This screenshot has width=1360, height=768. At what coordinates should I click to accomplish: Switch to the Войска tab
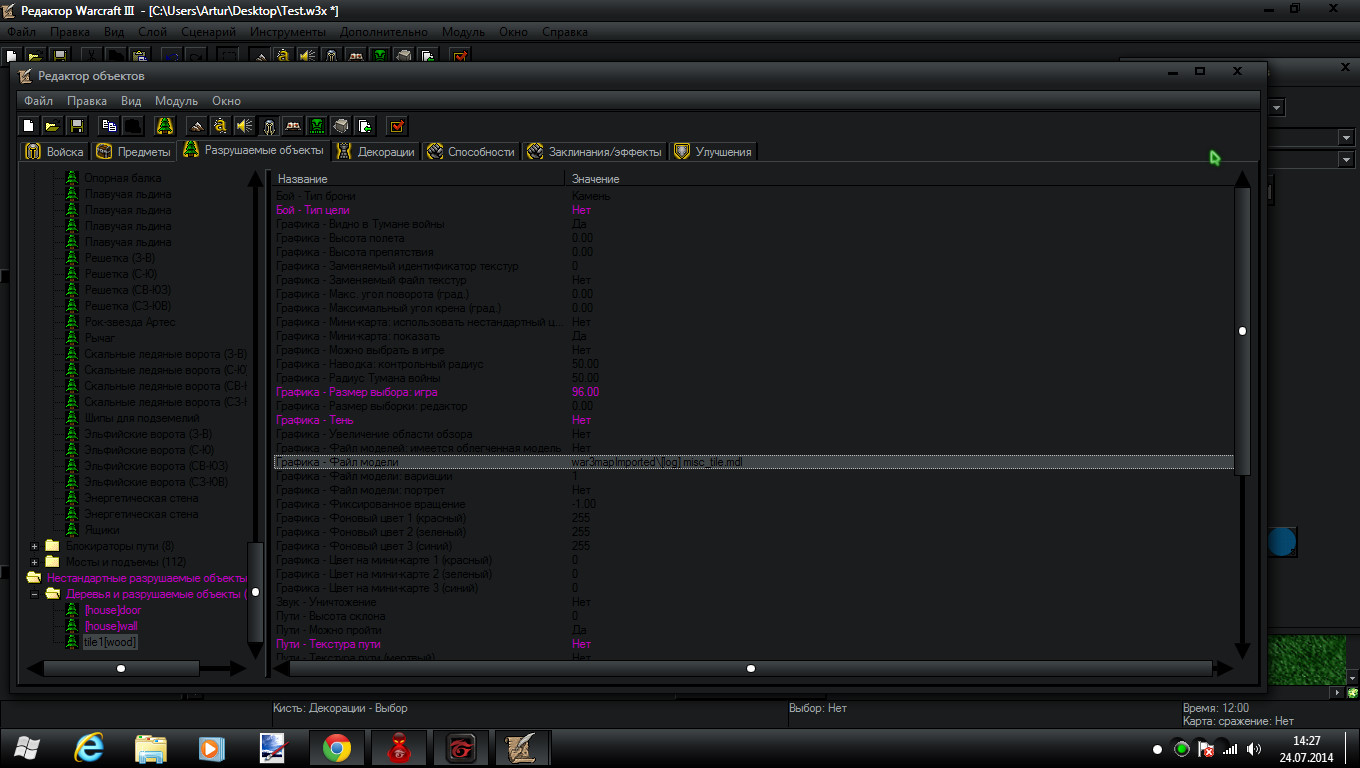55,152
